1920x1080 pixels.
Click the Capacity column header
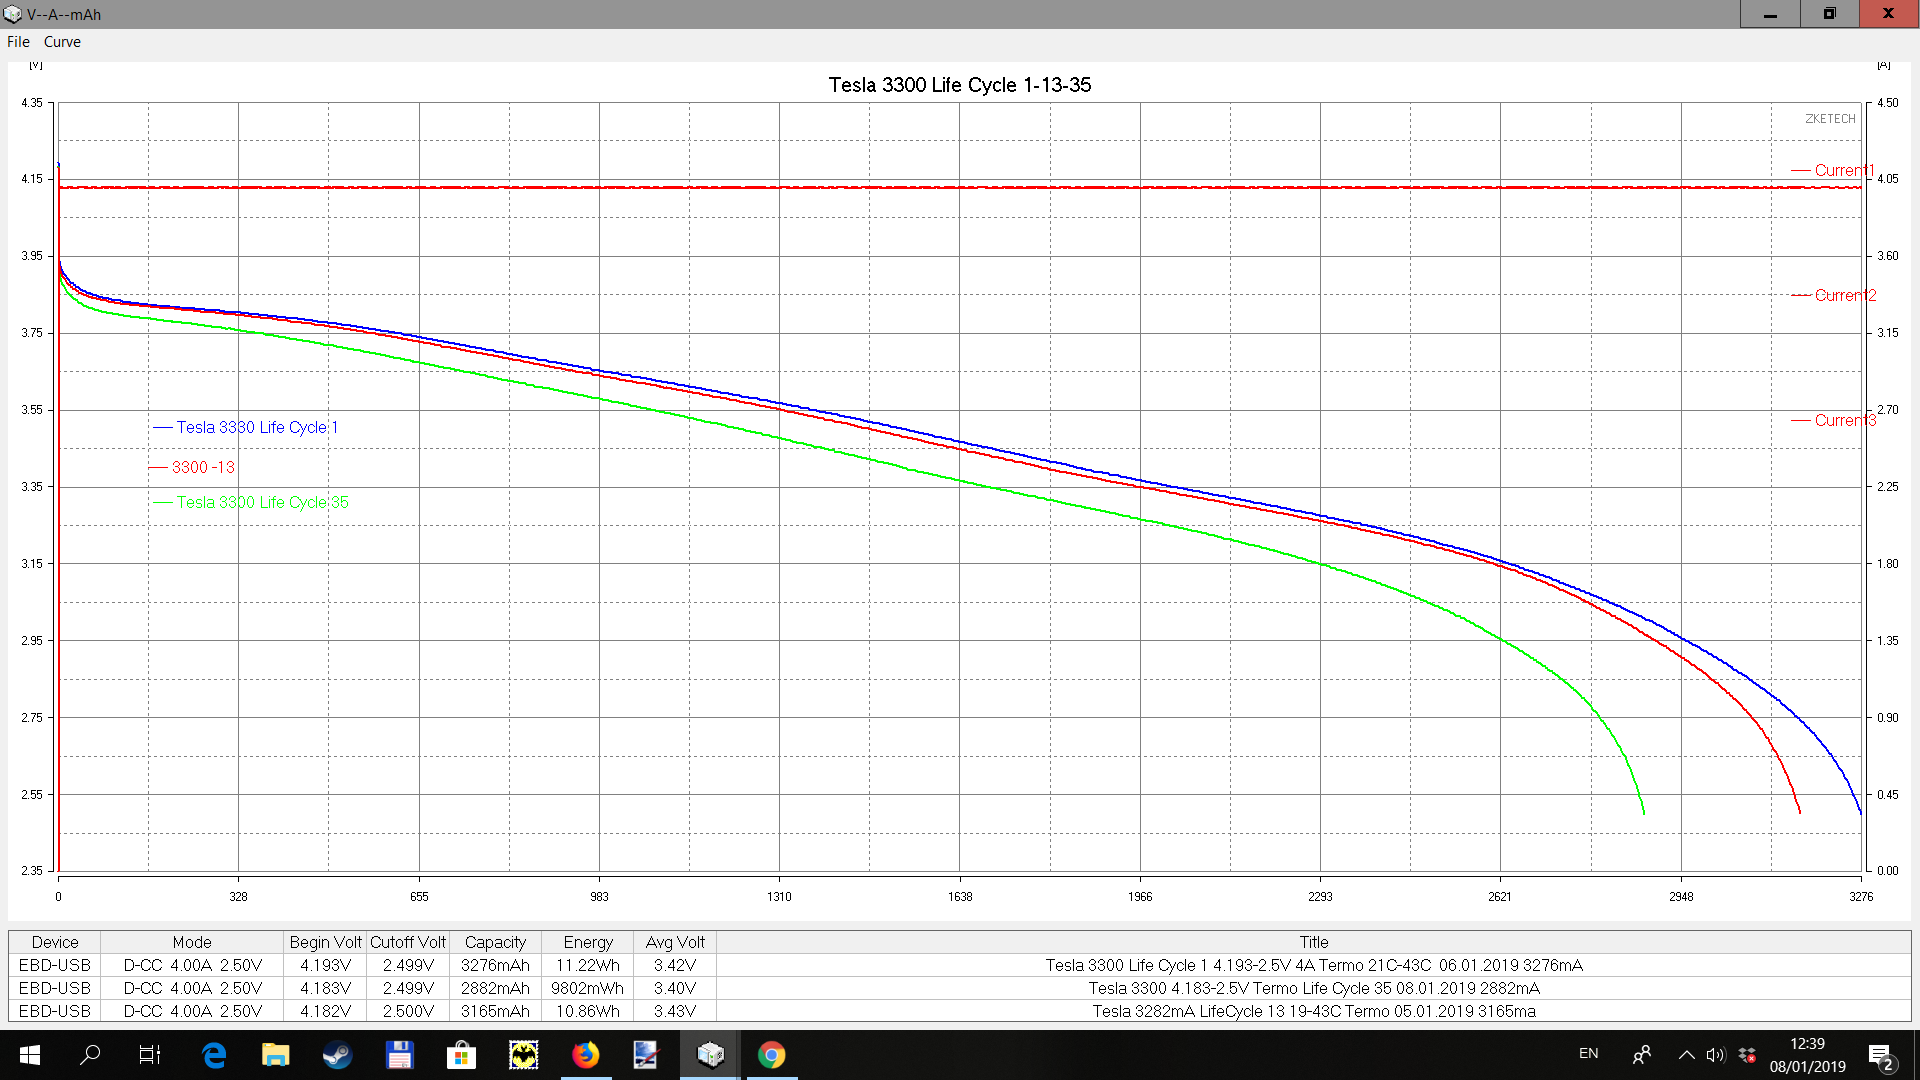click(495, 942)
